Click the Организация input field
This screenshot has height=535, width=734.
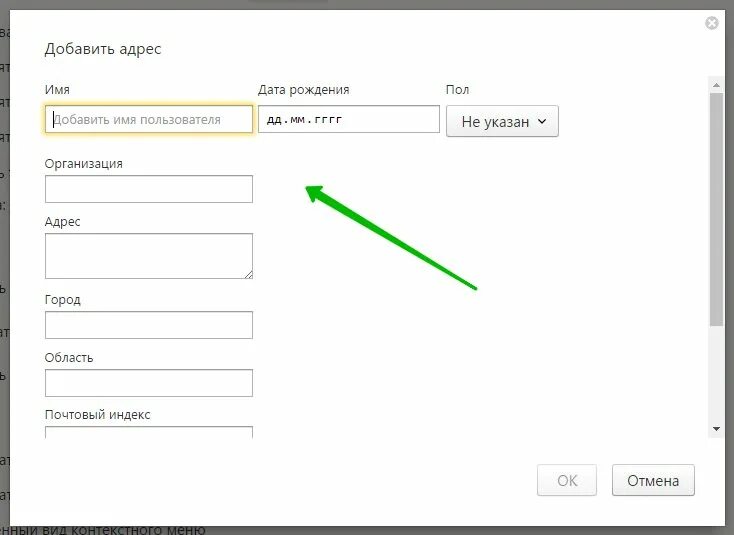[x=149, y=189]
